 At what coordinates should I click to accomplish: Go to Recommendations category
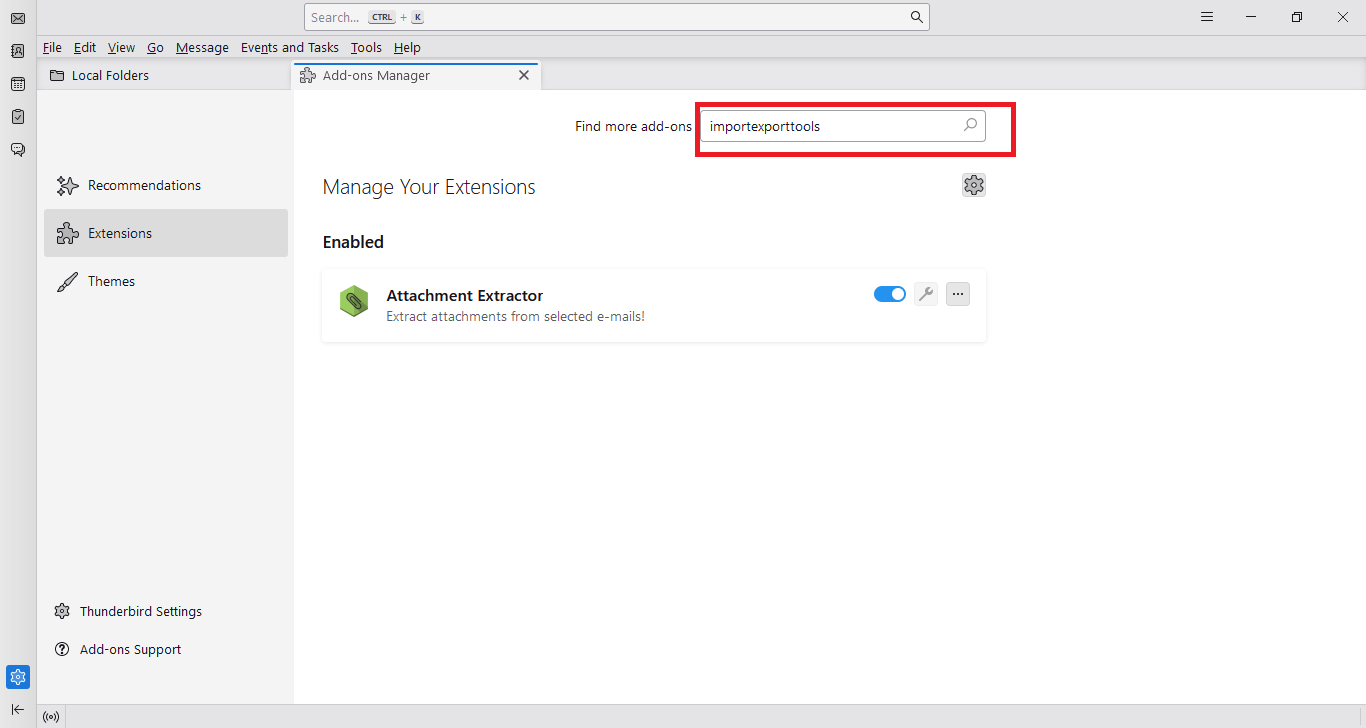pos(166,185)
